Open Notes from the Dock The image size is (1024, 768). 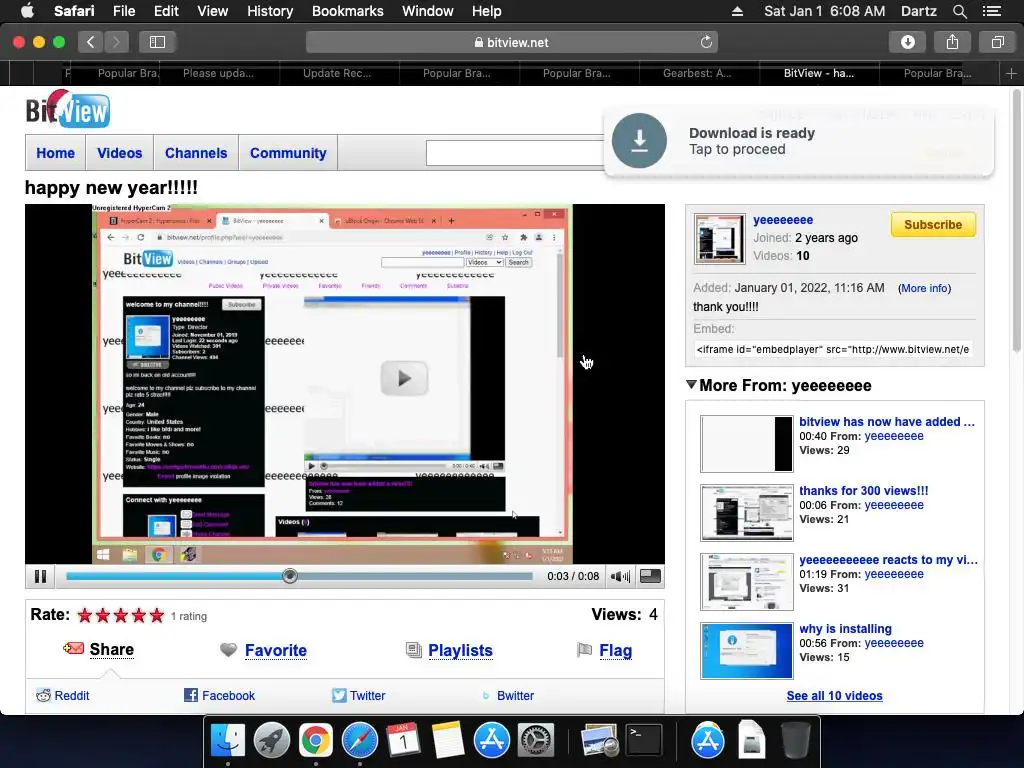pos(448,741)
